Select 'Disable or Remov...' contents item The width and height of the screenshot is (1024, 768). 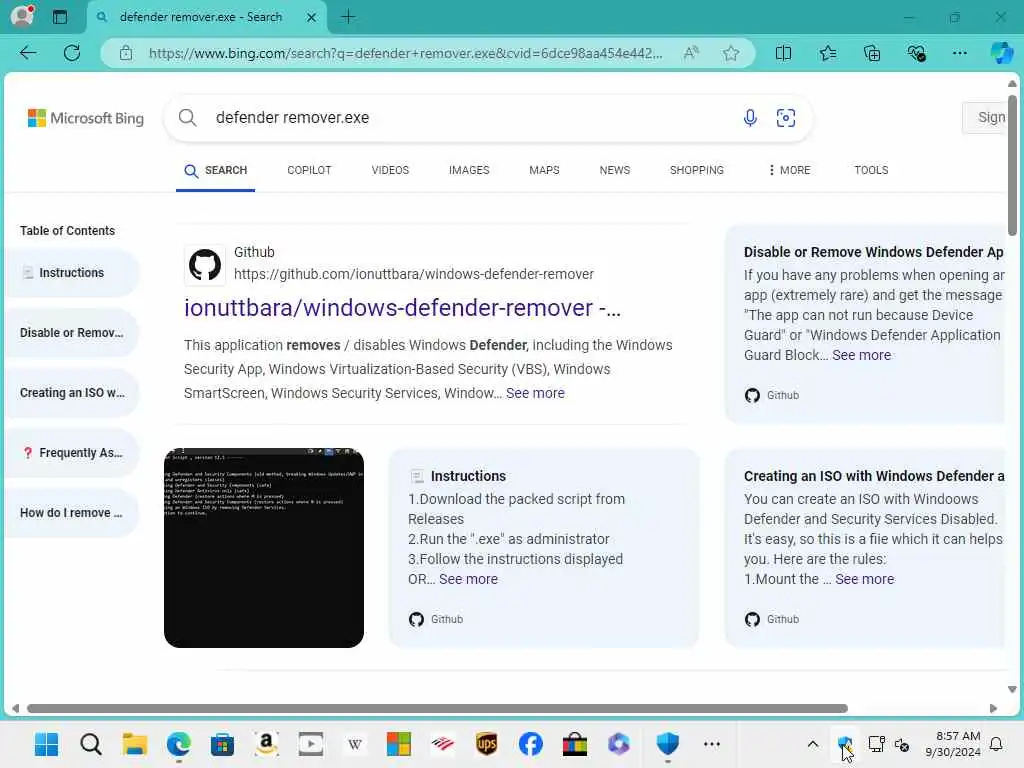click(72, 332)
